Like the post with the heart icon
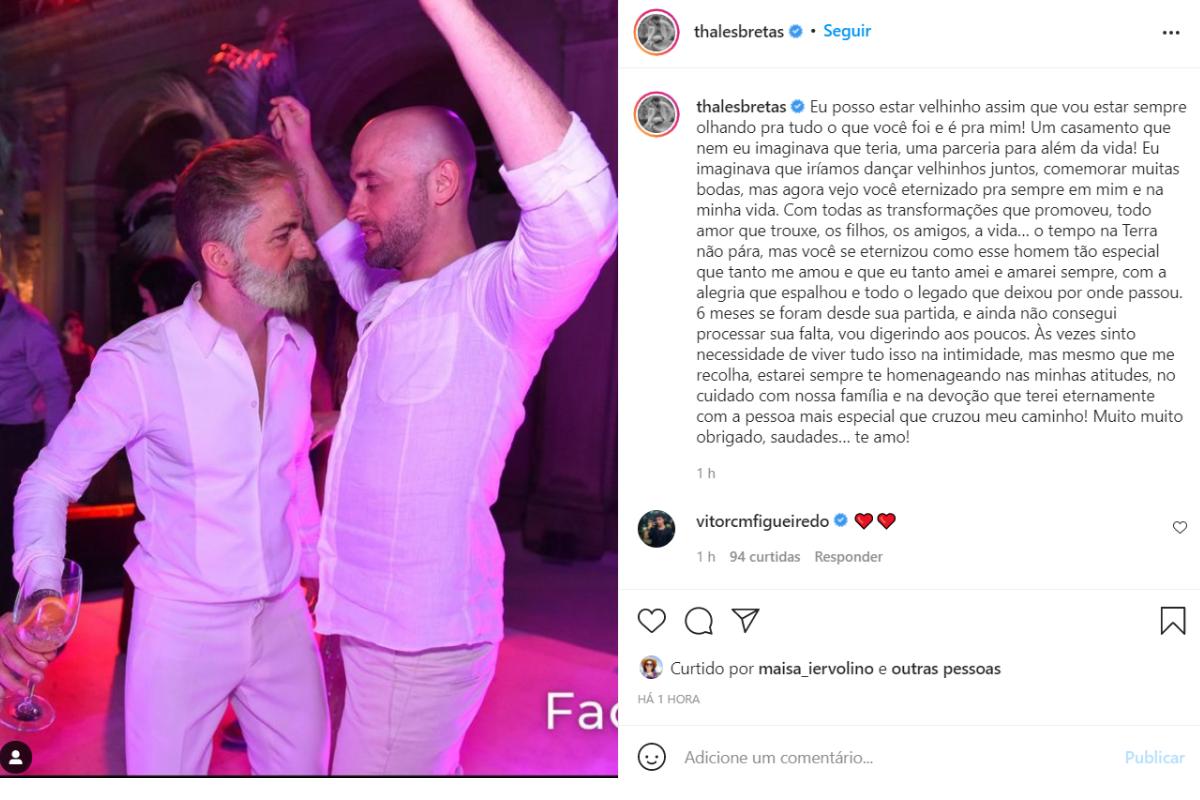Viewport: 1200px width, 800px height. (x=652, y=621)
